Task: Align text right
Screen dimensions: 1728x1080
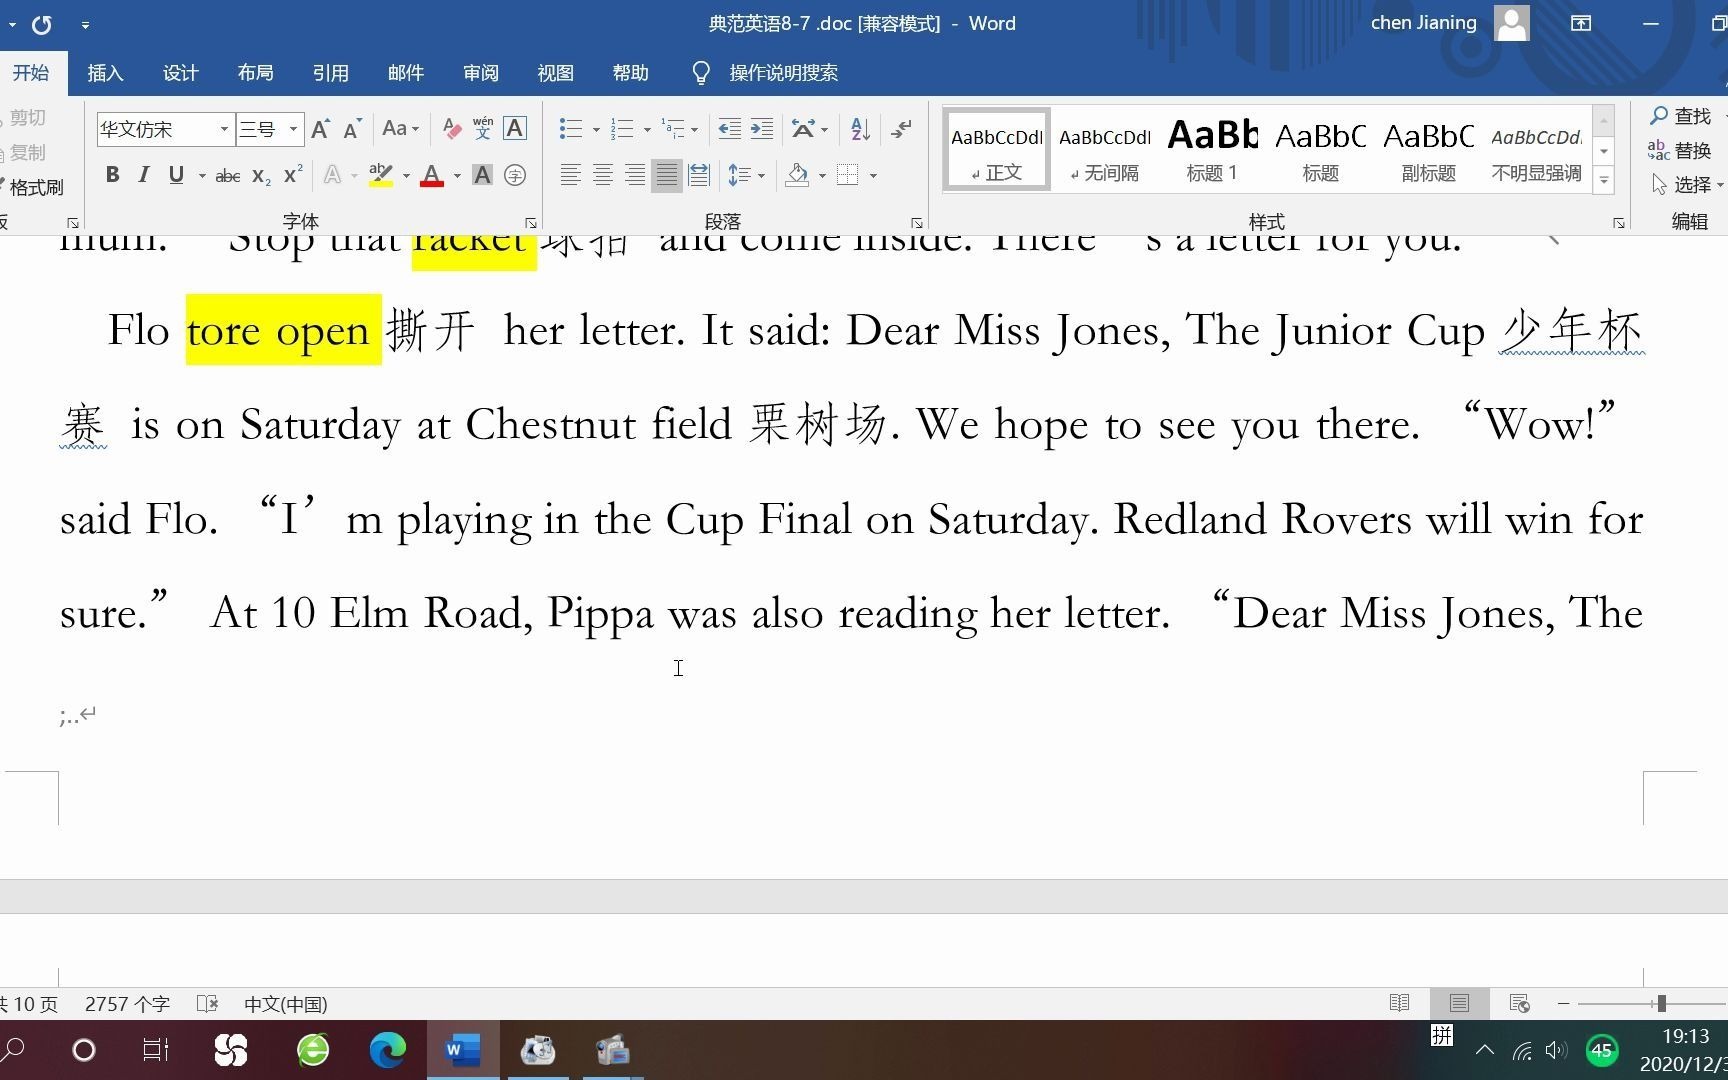Action: coord(635,175)
